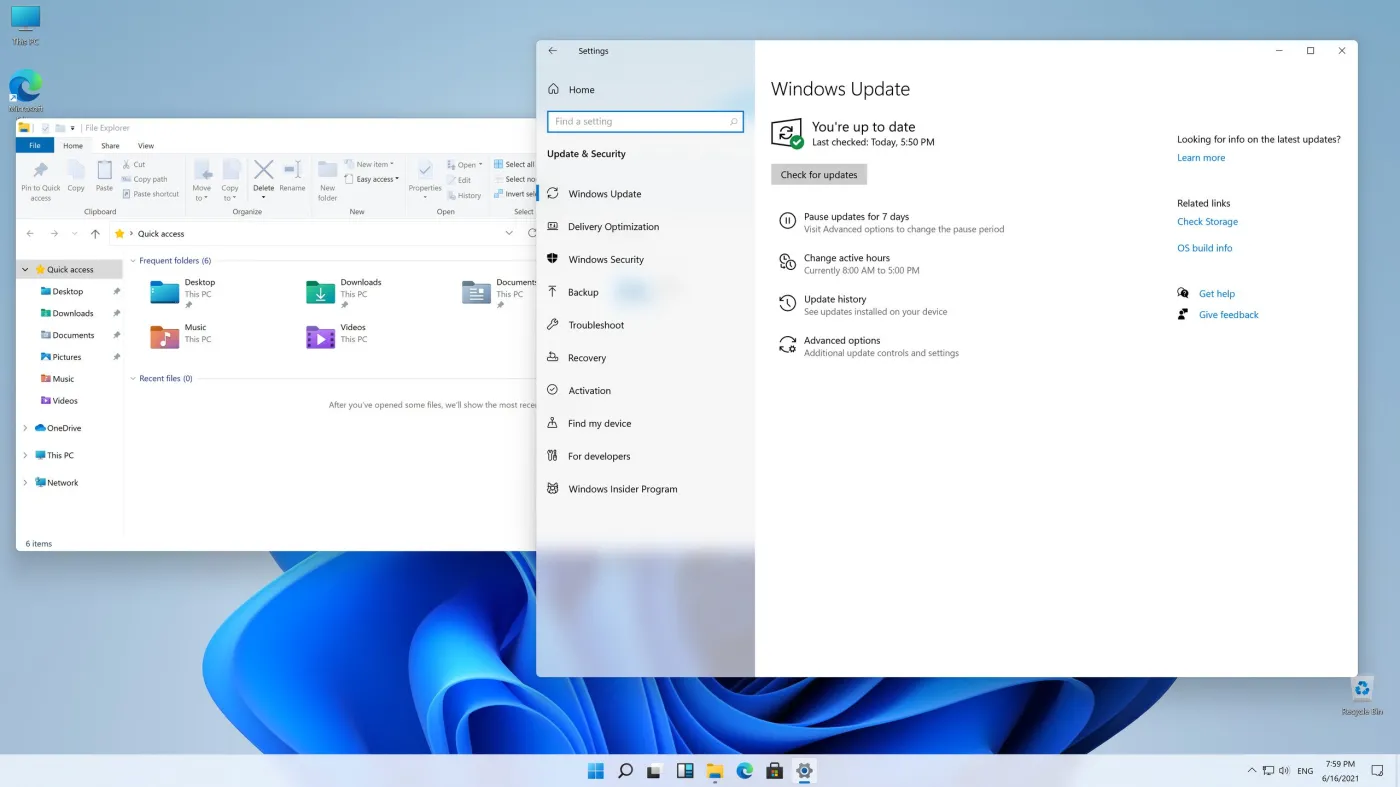Go up one level in File Explorer
The width and height of the screenshot is (1400, 787).
(x=95, y=234)
